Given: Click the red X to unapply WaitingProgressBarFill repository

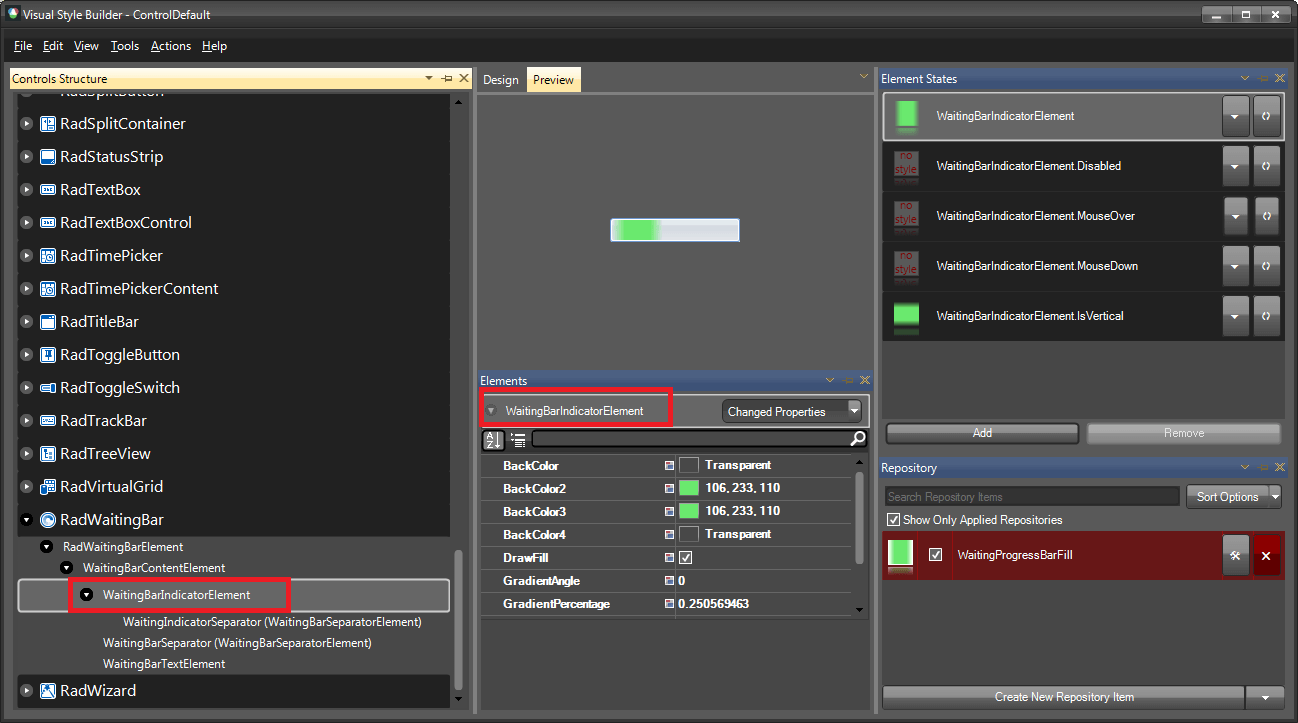Looking at the screenshot, I should (x=1267, y=555).
